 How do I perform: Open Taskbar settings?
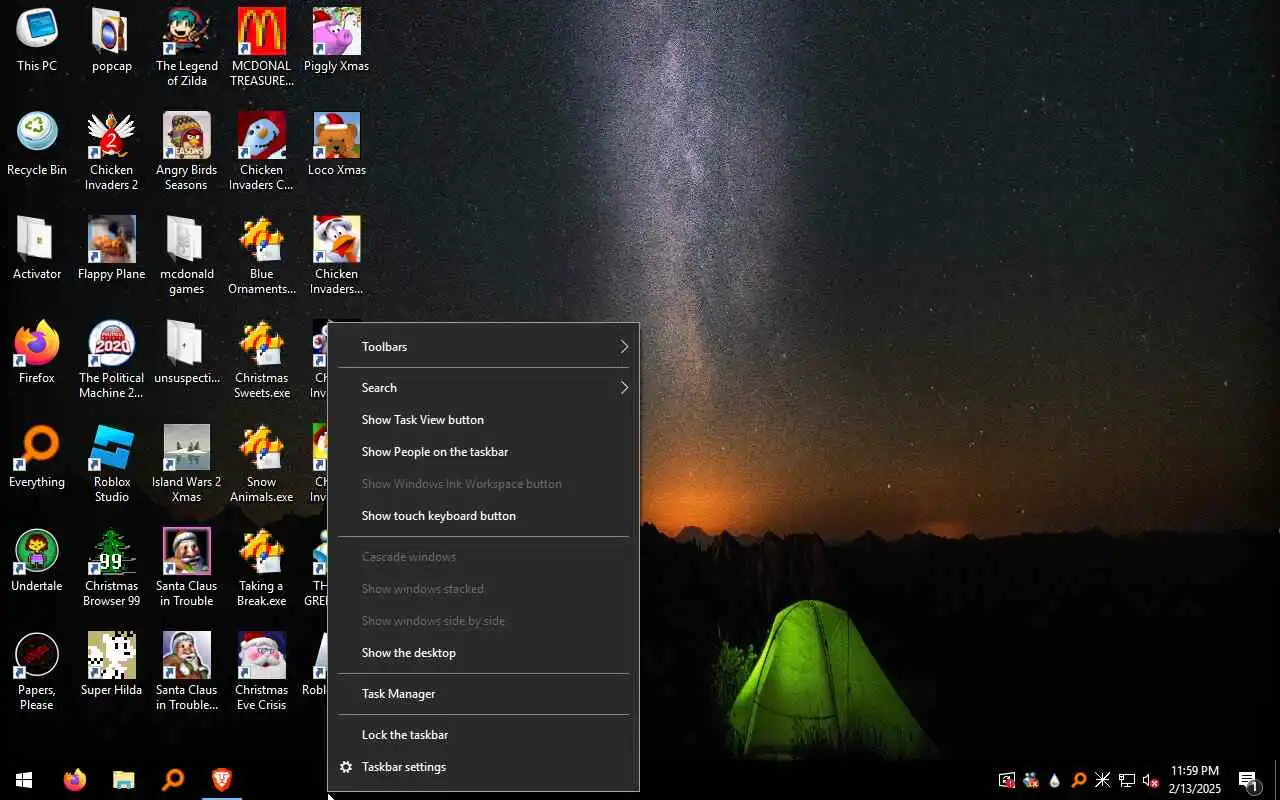484,767
